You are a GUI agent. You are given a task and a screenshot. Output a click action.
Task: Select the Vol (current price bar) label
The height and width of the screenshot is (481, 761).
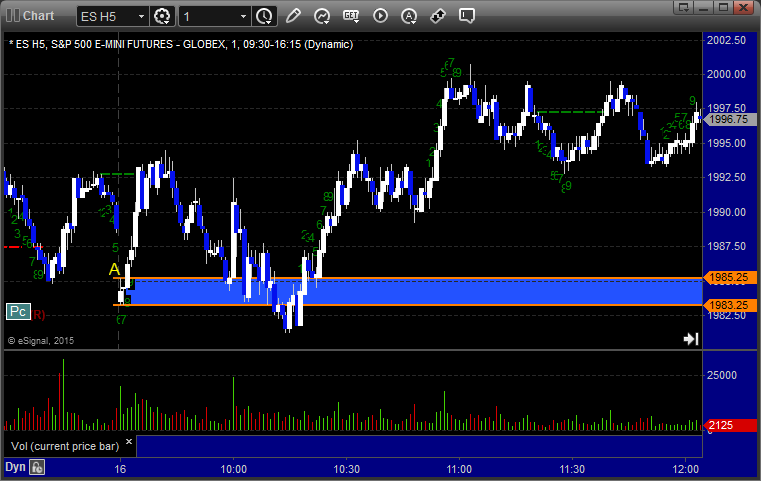65,446
